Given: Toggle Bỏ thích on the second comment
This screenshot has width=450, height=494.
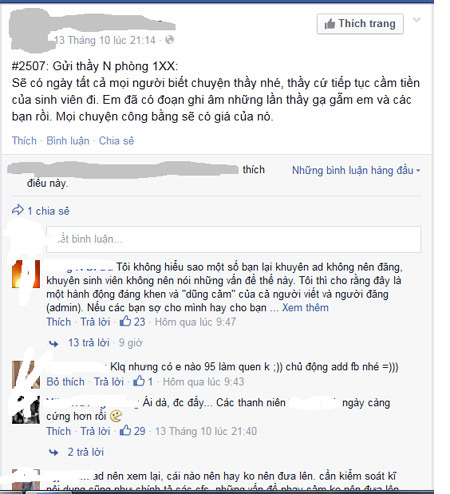Looking at the screenshot, I should (x=65, y=382).
